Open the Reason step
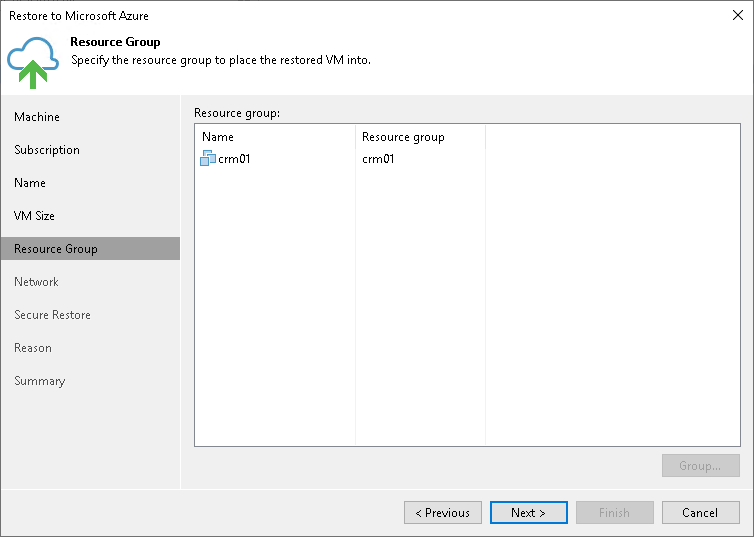The image size is (754, 537). tap(33, 348)
